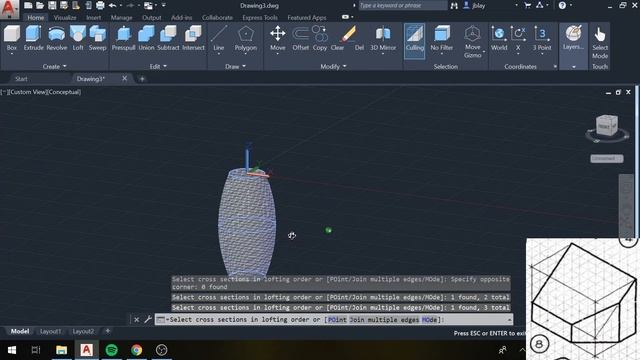Click the POint option in command line

[x=337, y=320]
